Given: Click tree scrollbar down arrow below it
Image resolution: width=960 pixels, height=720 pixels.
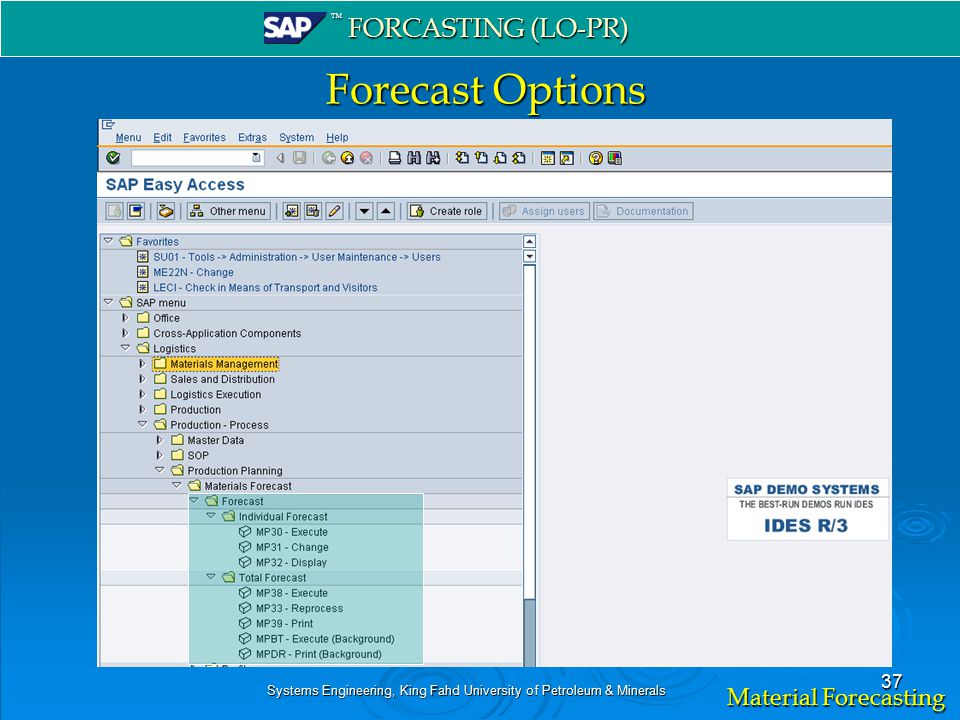Looking at the screenshot, I should point(530,256).
